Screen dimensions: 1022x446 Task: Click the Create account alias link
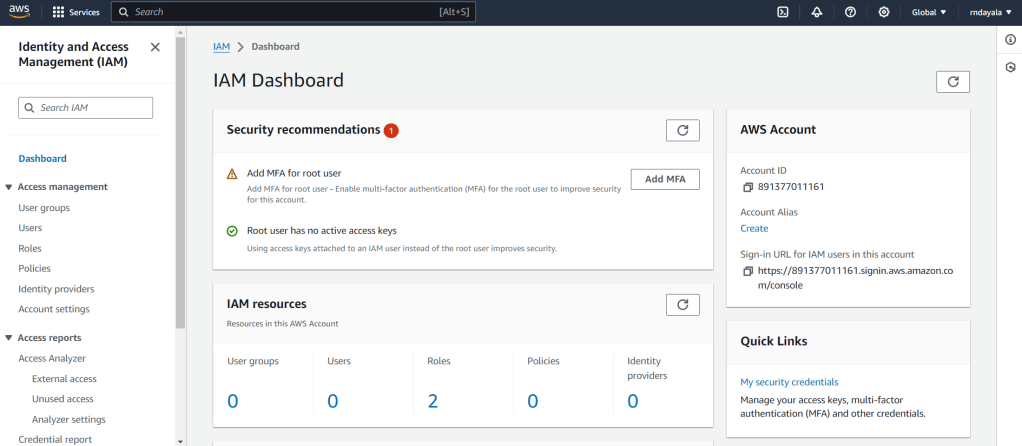click(754, 228)
